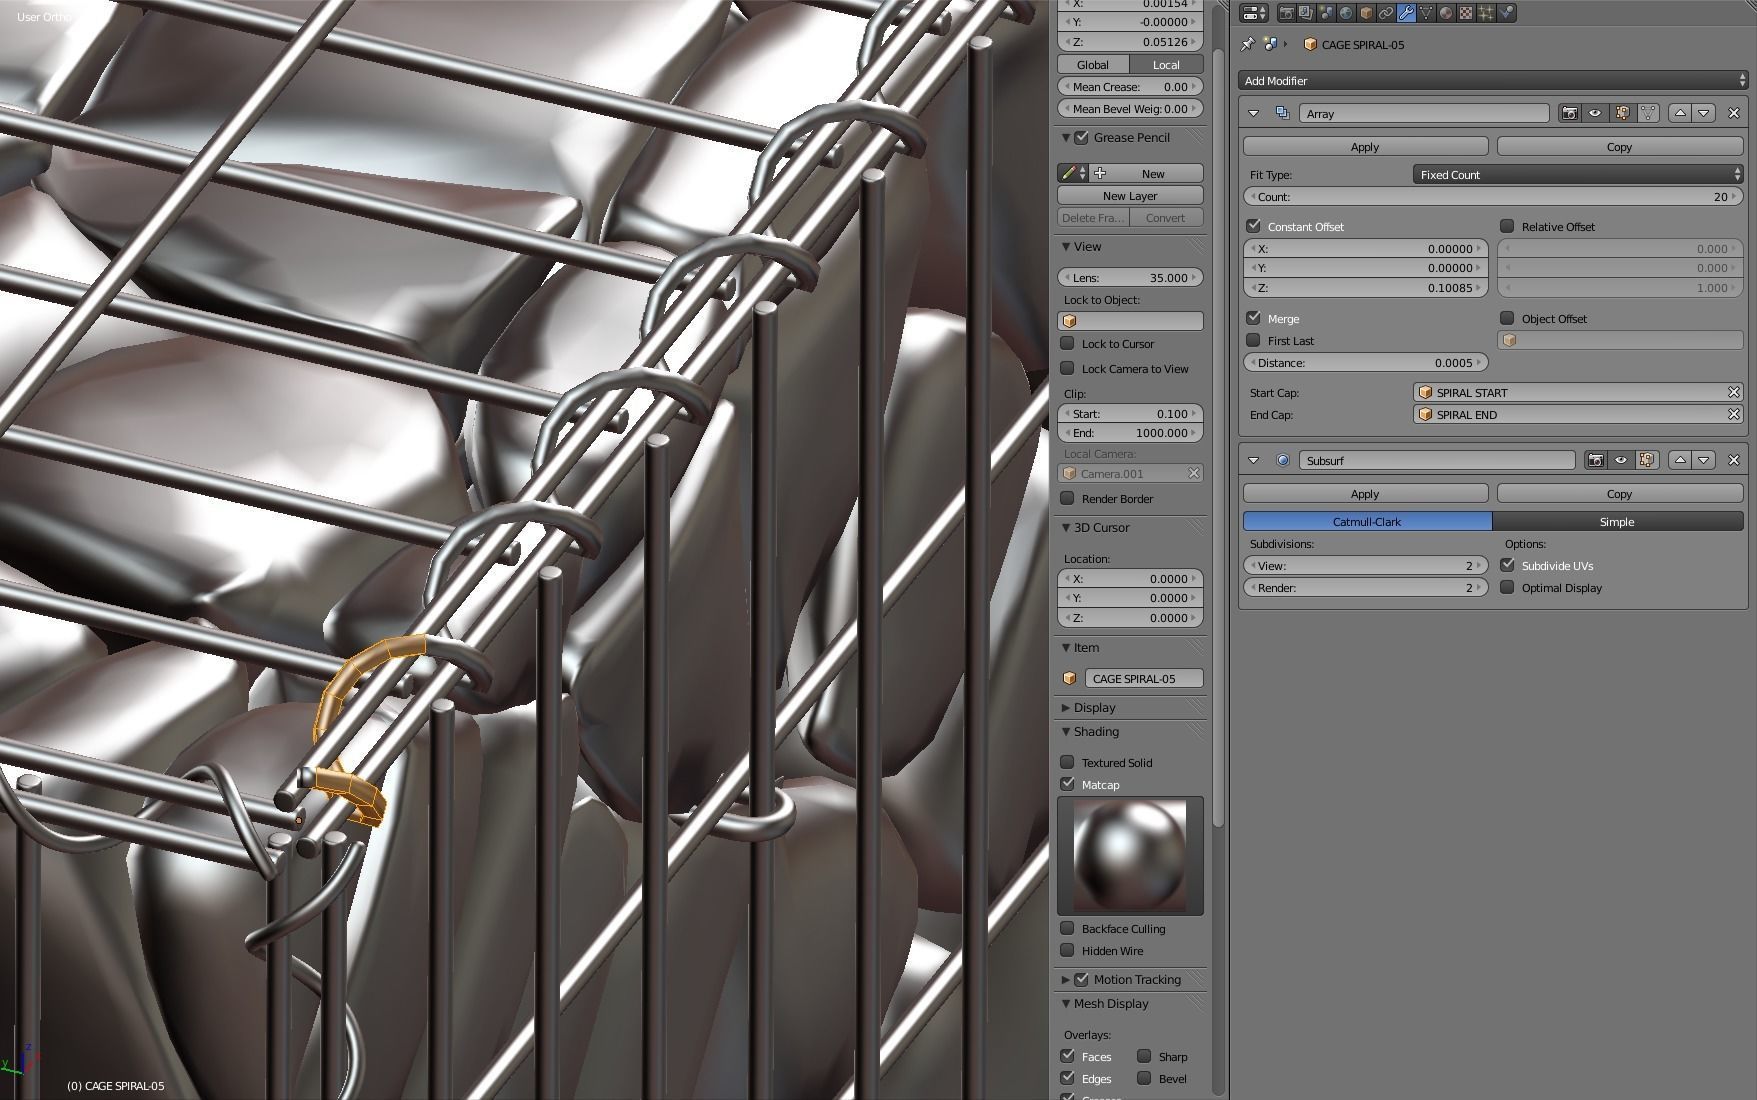
Task: Click the matcap sphere preview thumbnail
Action: pyautogui.click(x=1130, y=855)
